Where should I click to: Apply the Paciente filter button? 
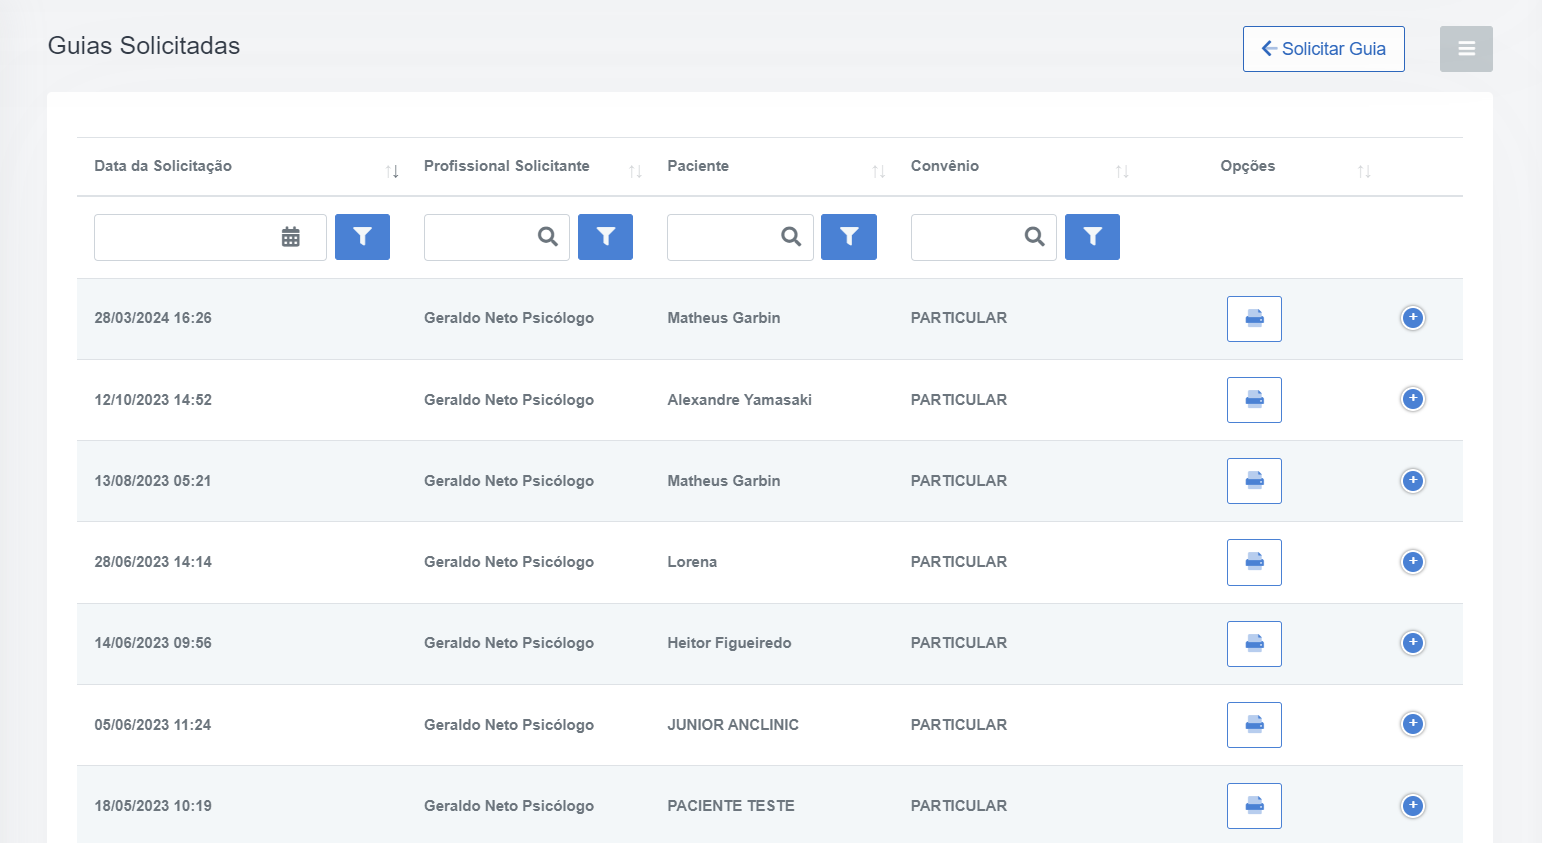849,237
